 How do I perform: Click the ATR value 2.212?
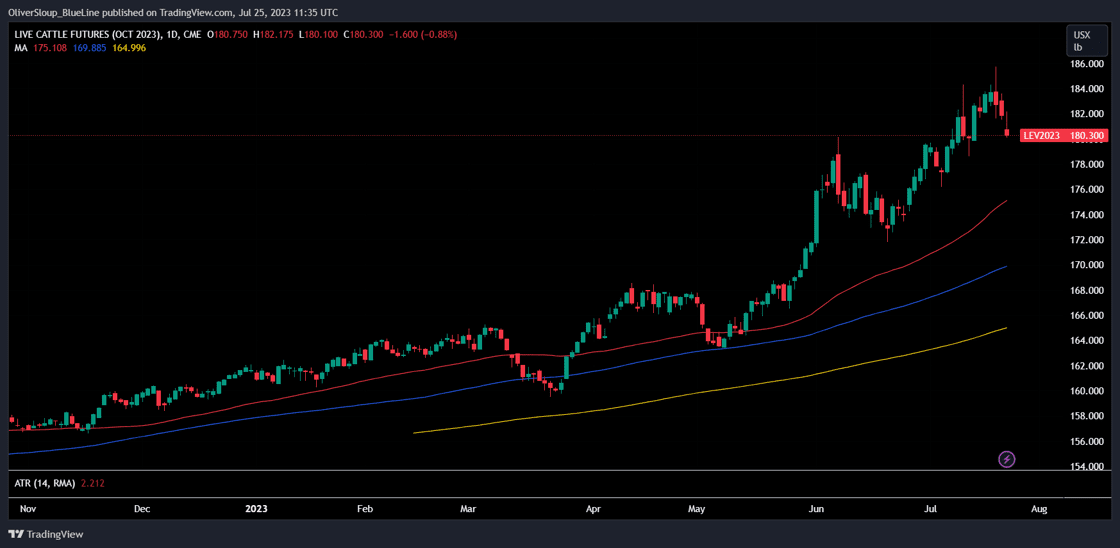93,484
